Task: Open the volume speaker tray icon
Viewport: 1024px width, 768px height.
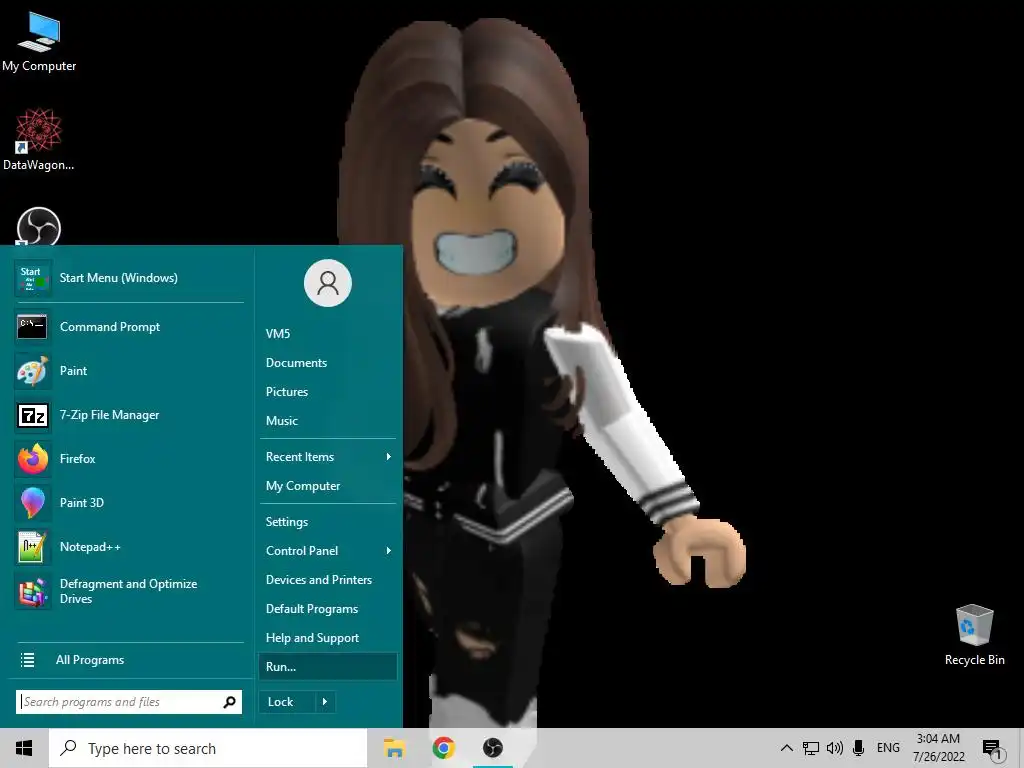Action: click(835, 748)
